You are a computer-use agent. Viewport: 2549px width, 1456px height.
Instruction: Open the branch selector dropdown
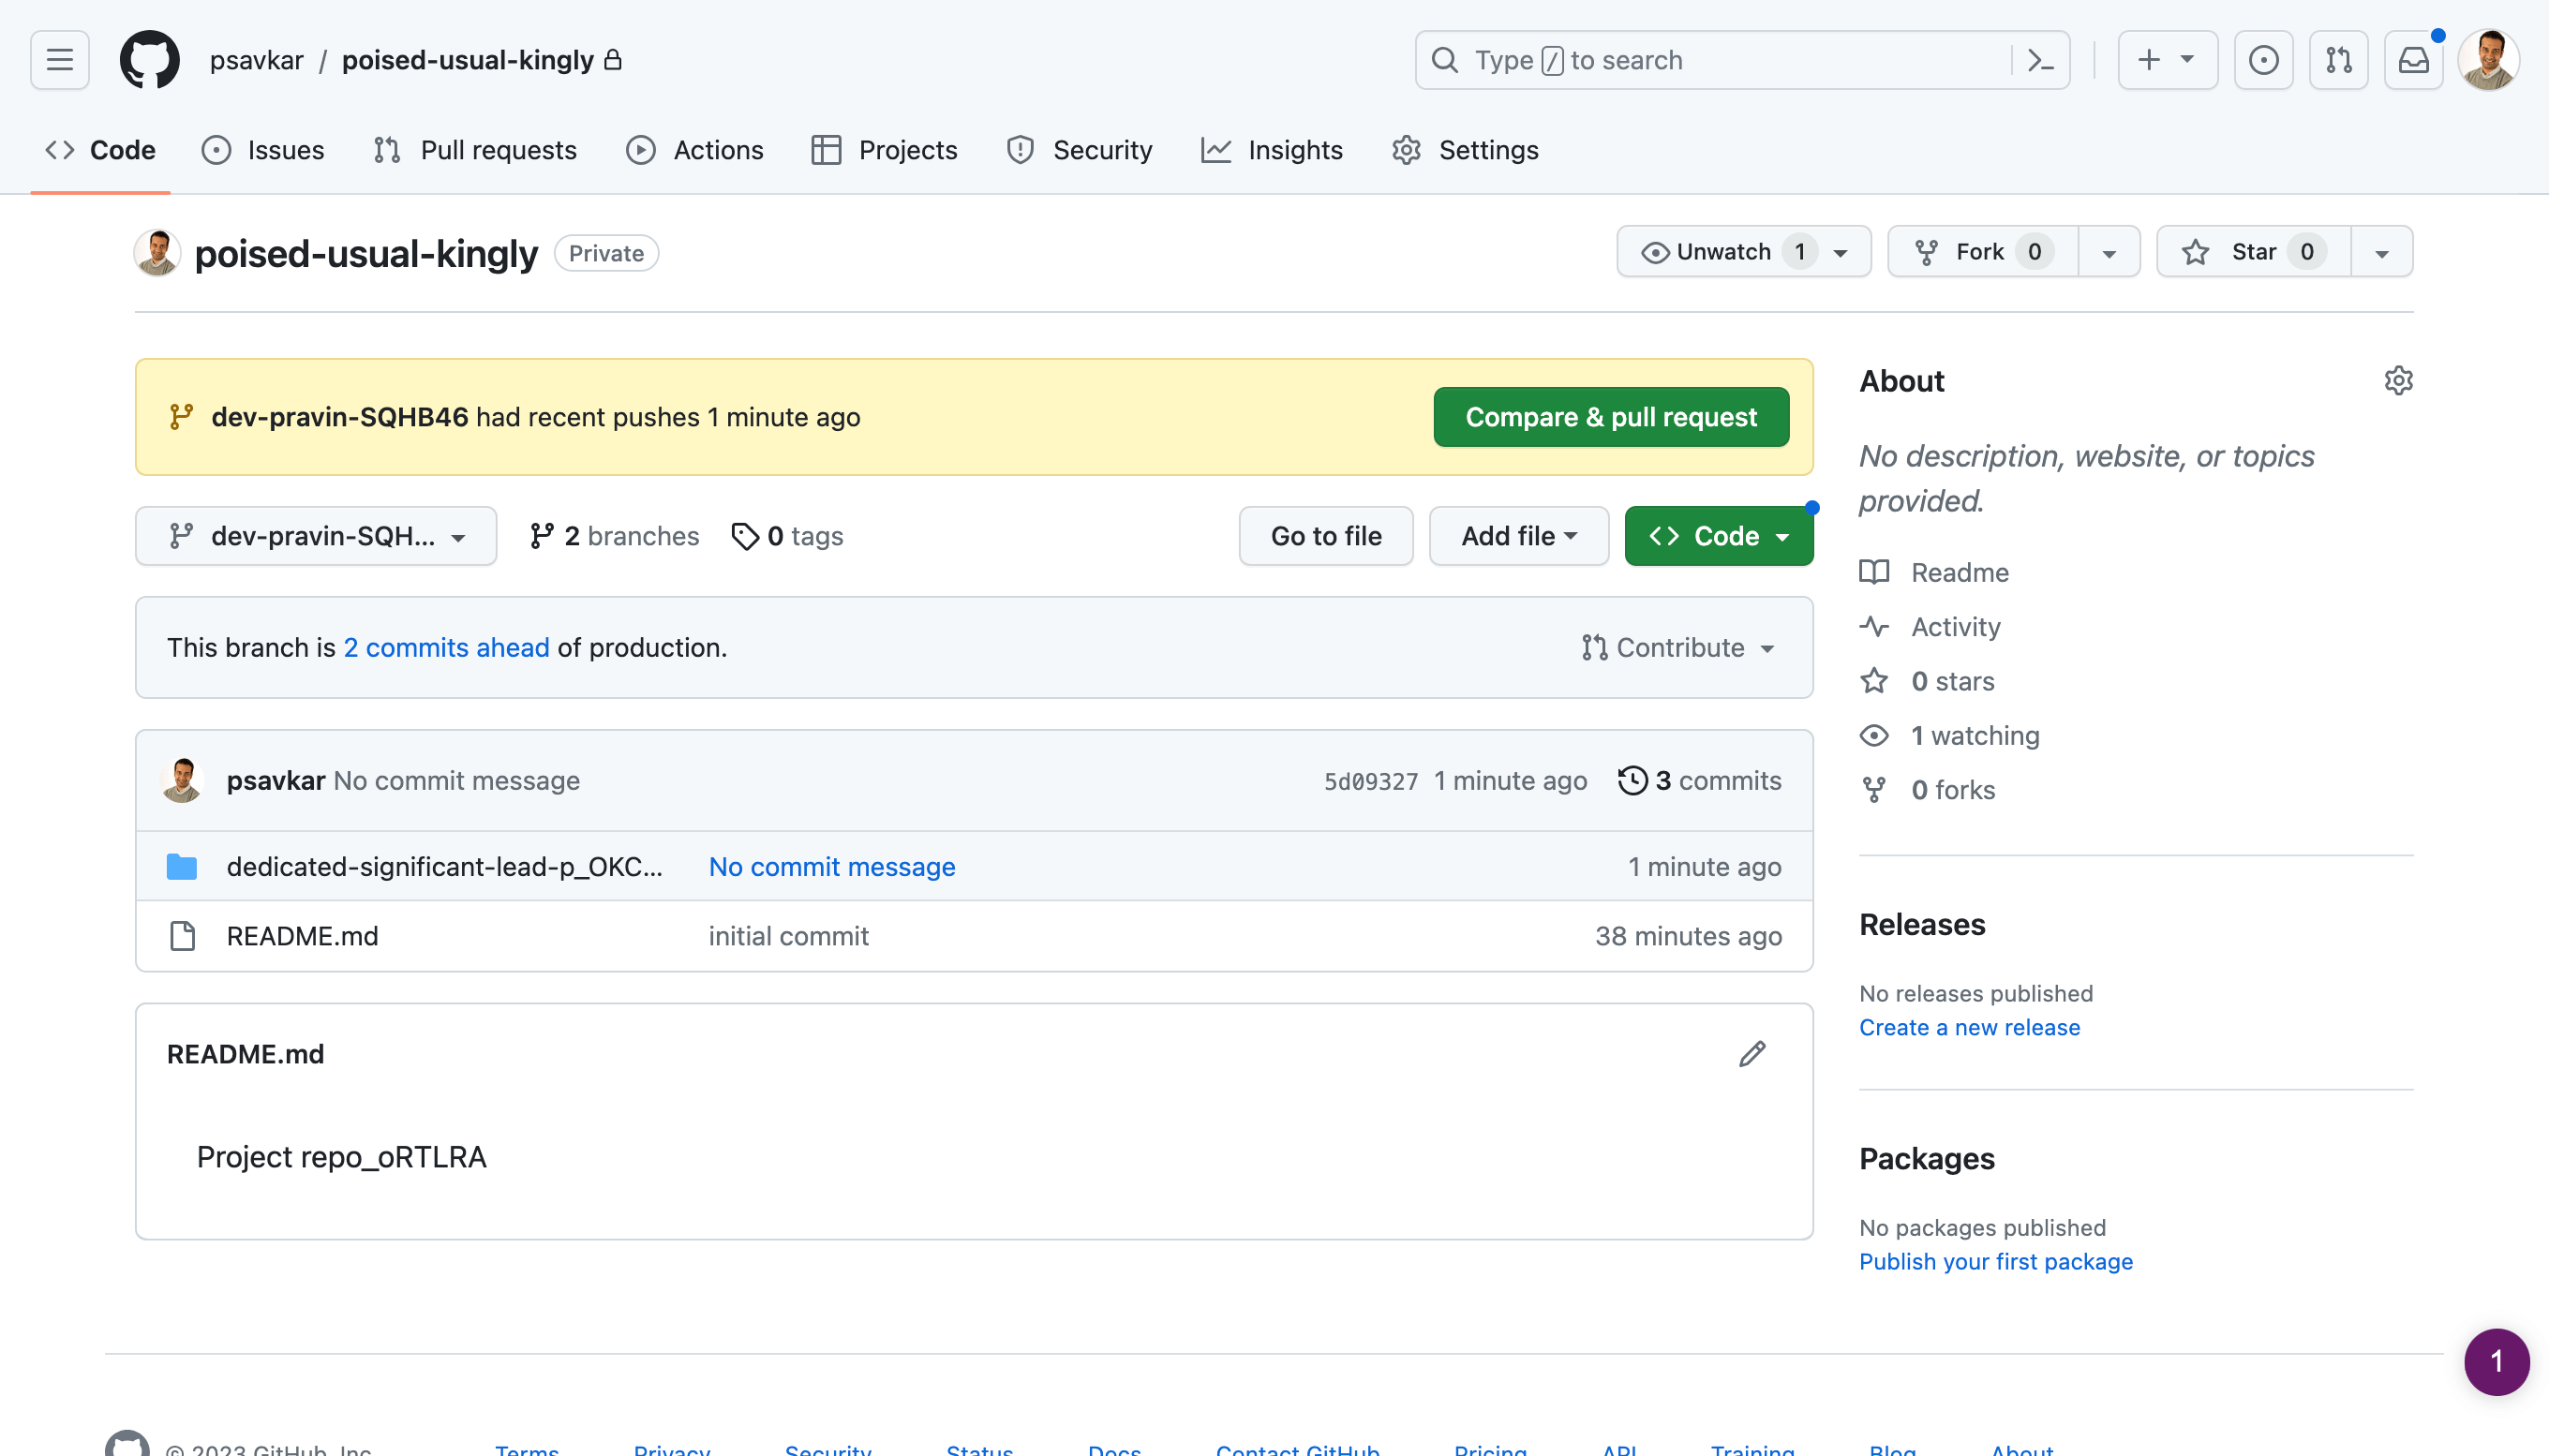click(x=316, y=536)
